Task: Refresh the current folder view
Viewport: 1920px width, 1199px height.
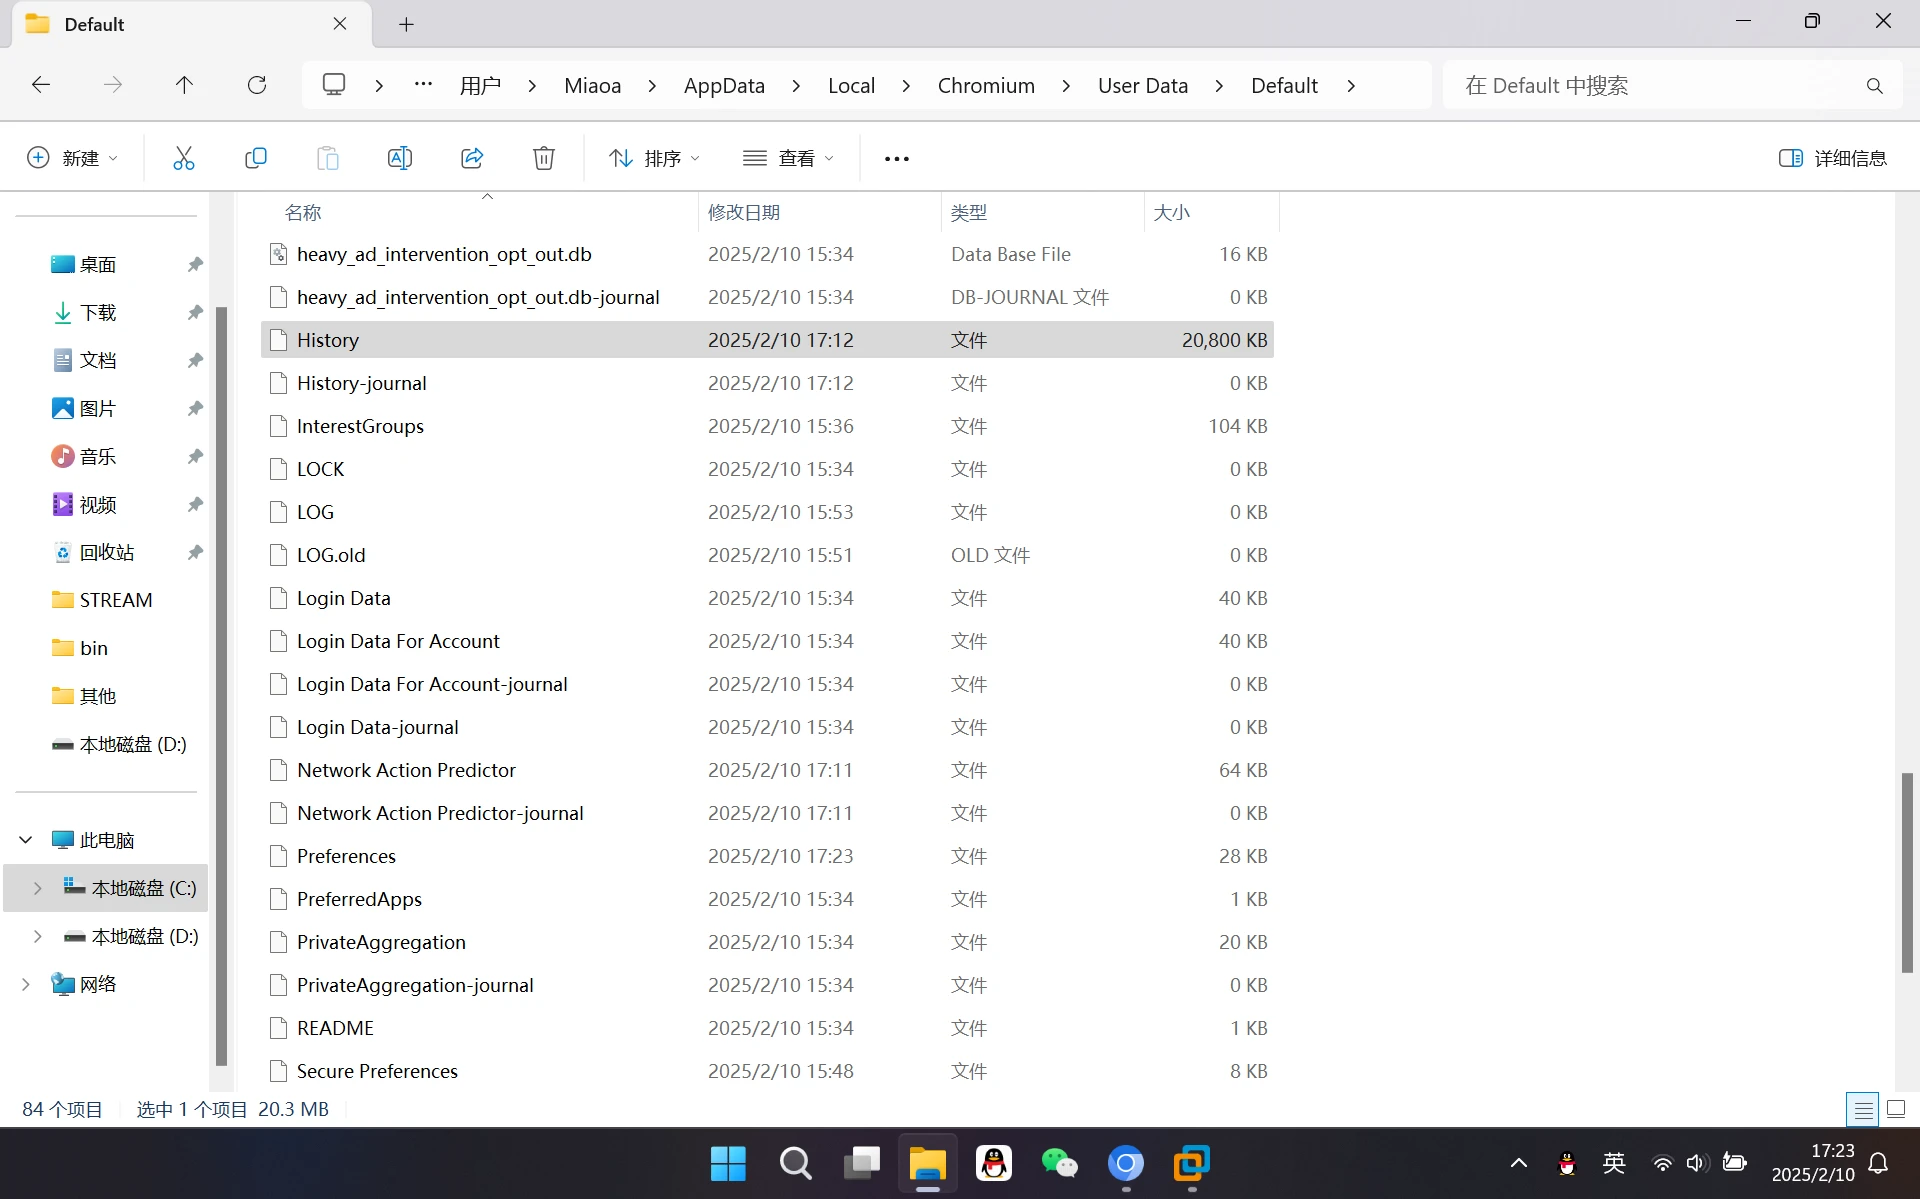Action: coord(257,85)
